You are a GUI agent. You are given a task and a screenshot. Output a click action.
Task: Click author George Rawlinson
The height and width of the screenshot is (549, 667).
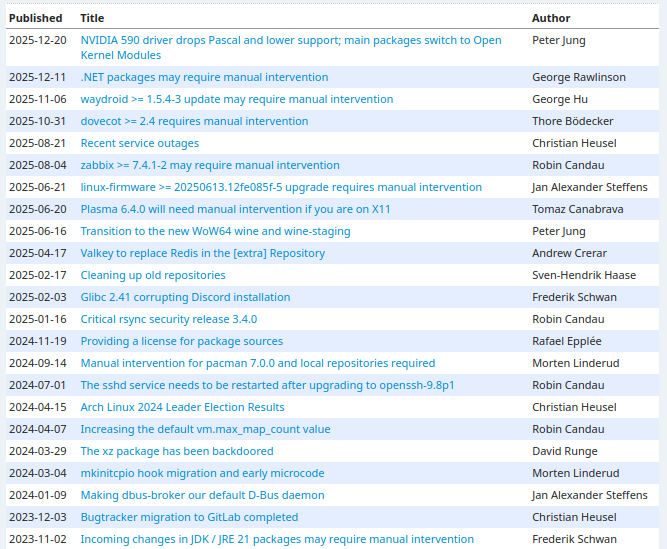tap(579, 77)
